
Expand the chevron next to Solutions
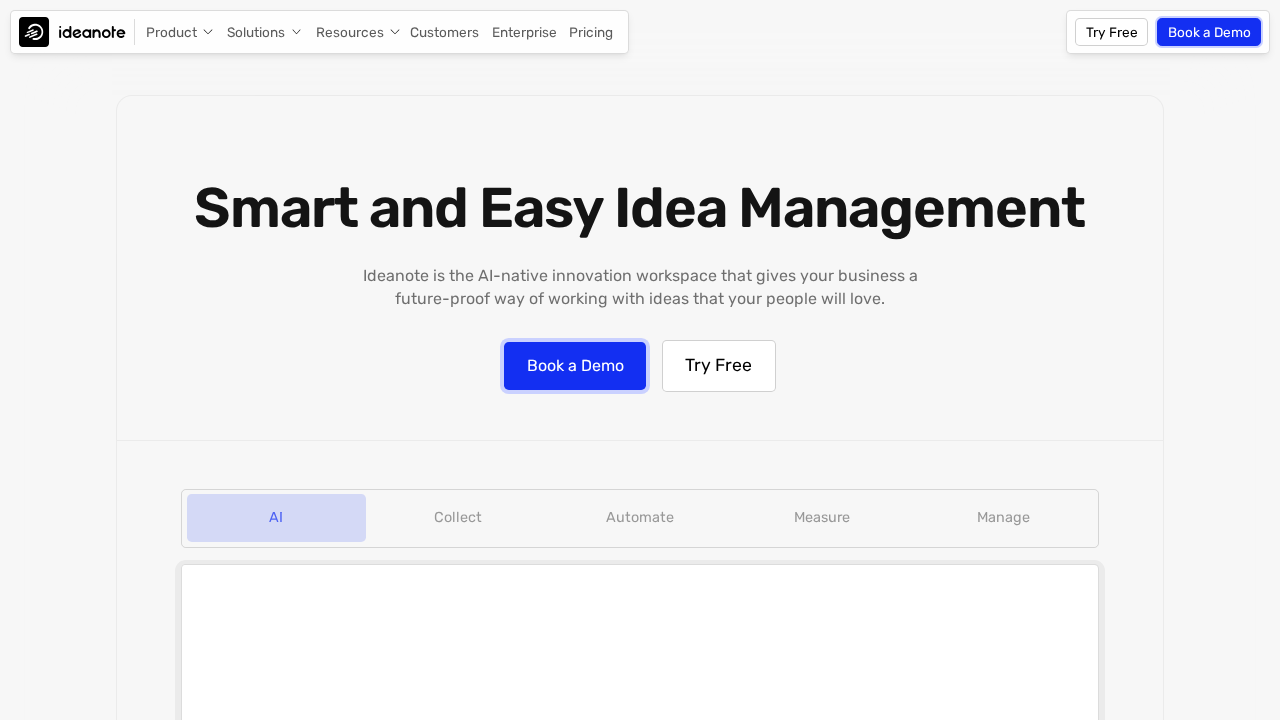pyautogui.click(x=296, y=32)
